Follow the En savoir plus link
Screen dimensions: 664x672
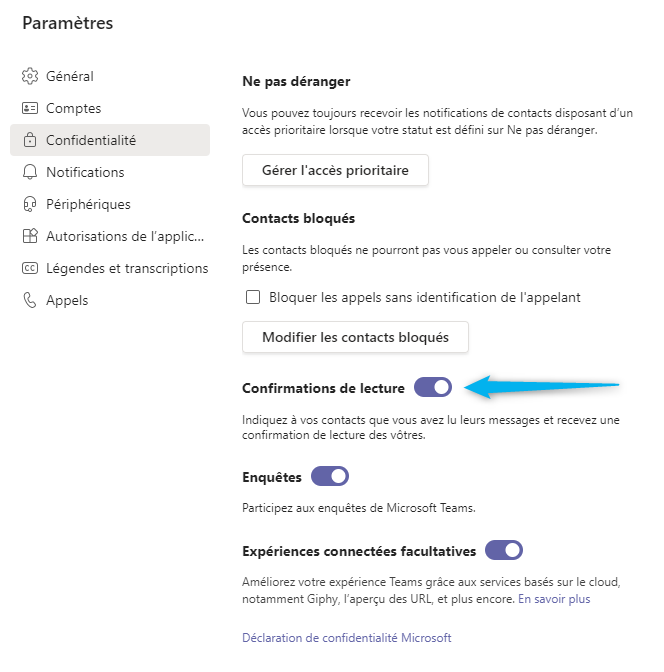pos(554,599)
